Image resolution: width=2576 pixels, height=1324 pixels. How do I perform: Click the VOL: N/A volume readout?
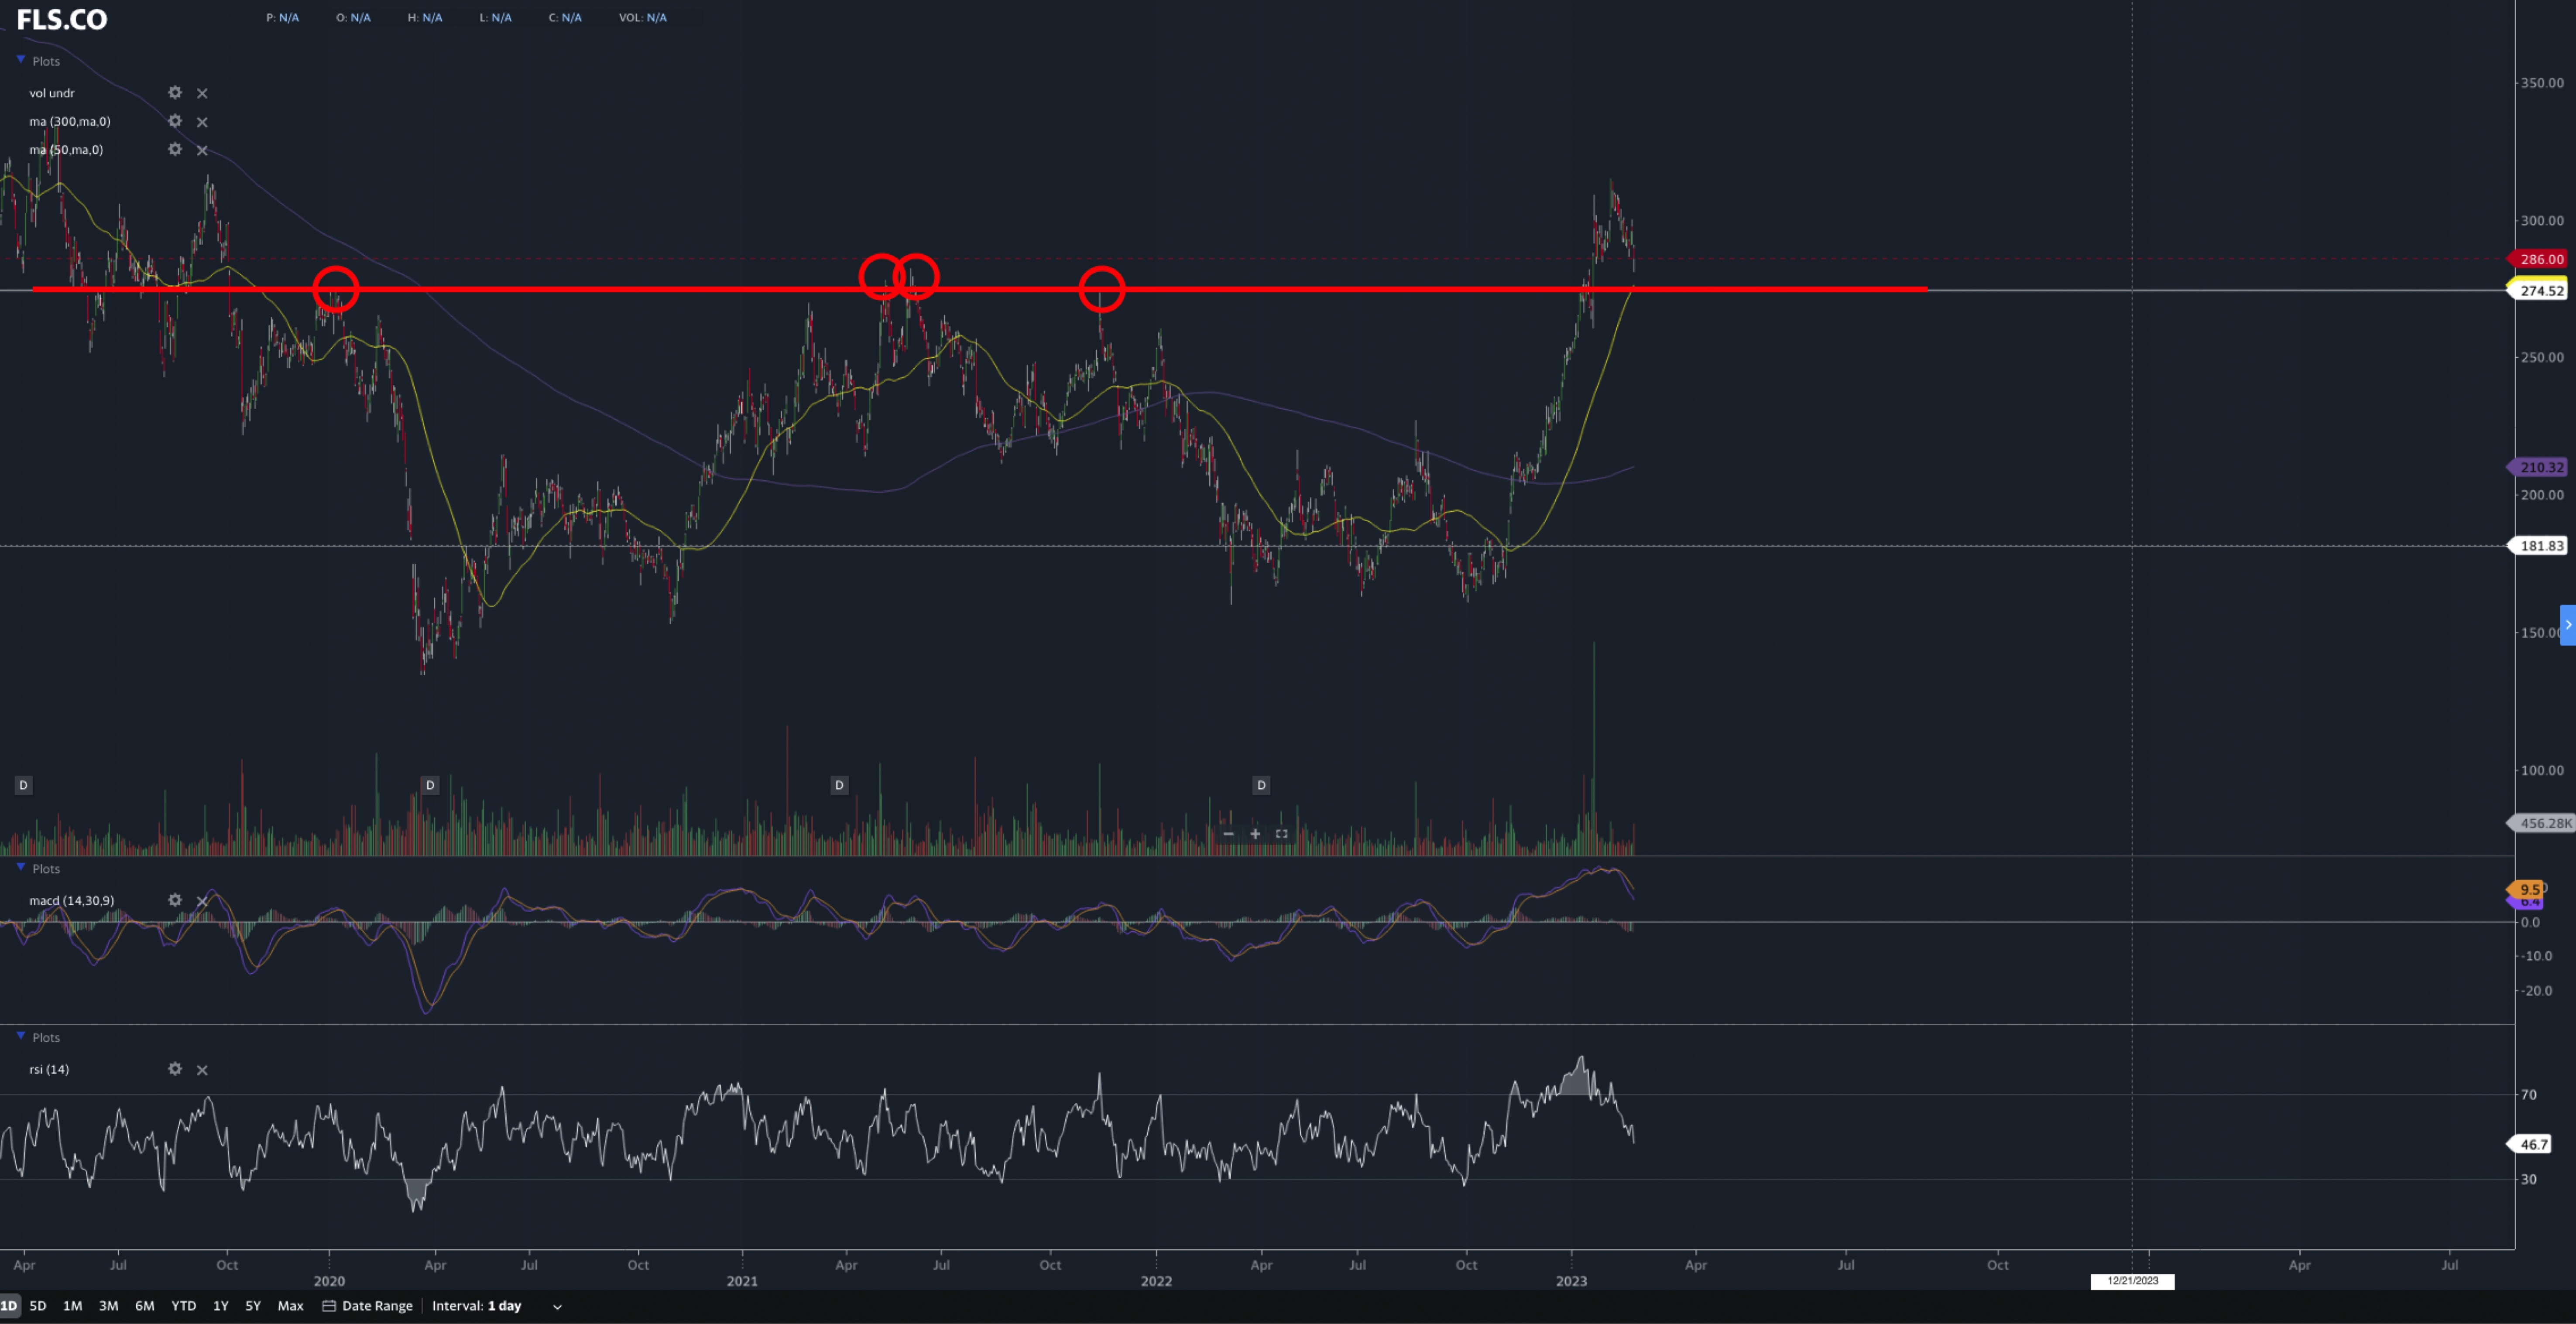[643, 17]
